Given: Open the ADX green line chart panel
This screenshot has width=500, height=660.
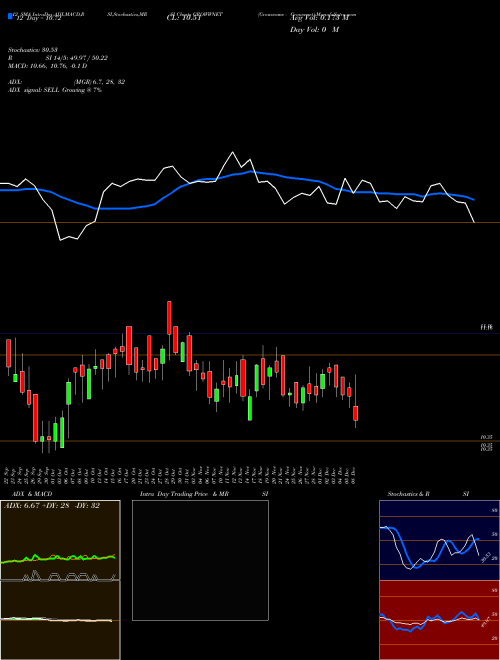Looking at the screenshot, I should click(60, 540).
